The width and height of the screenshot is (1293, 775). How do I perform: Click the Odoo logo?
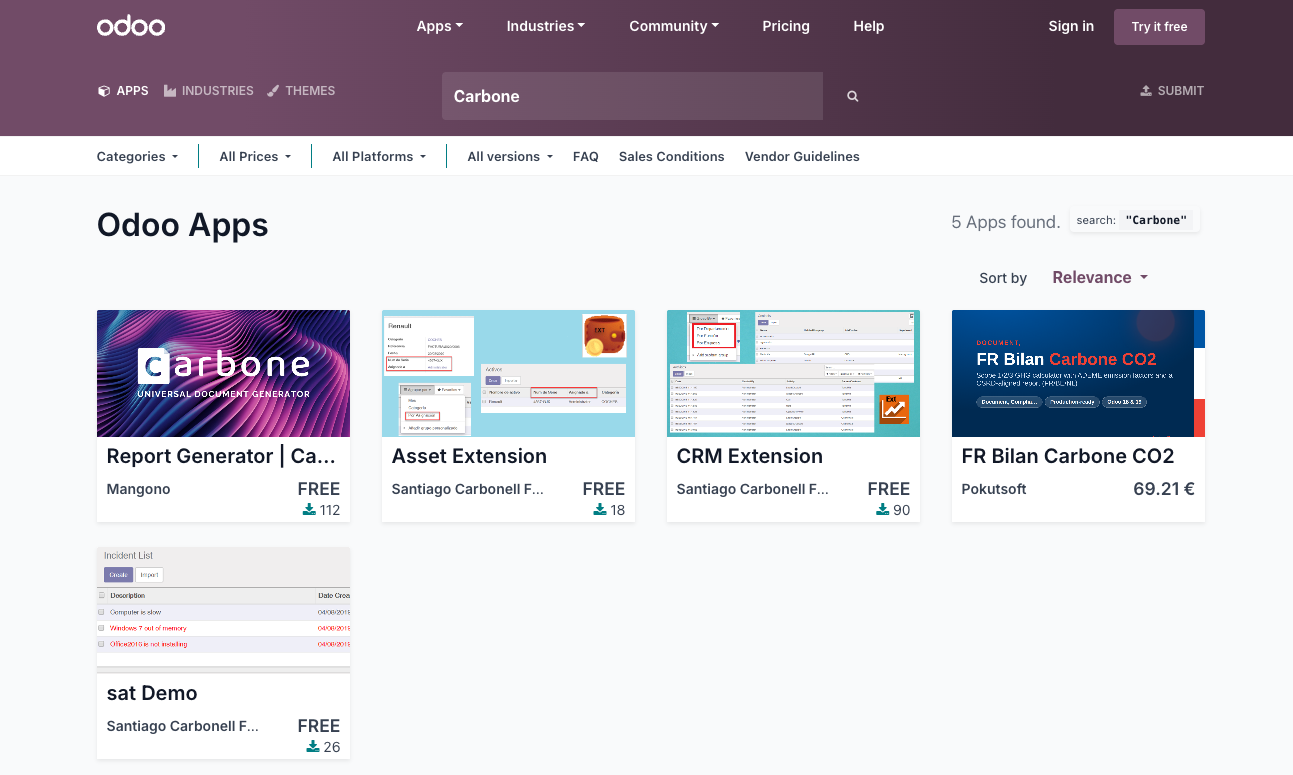coord(131,26)
